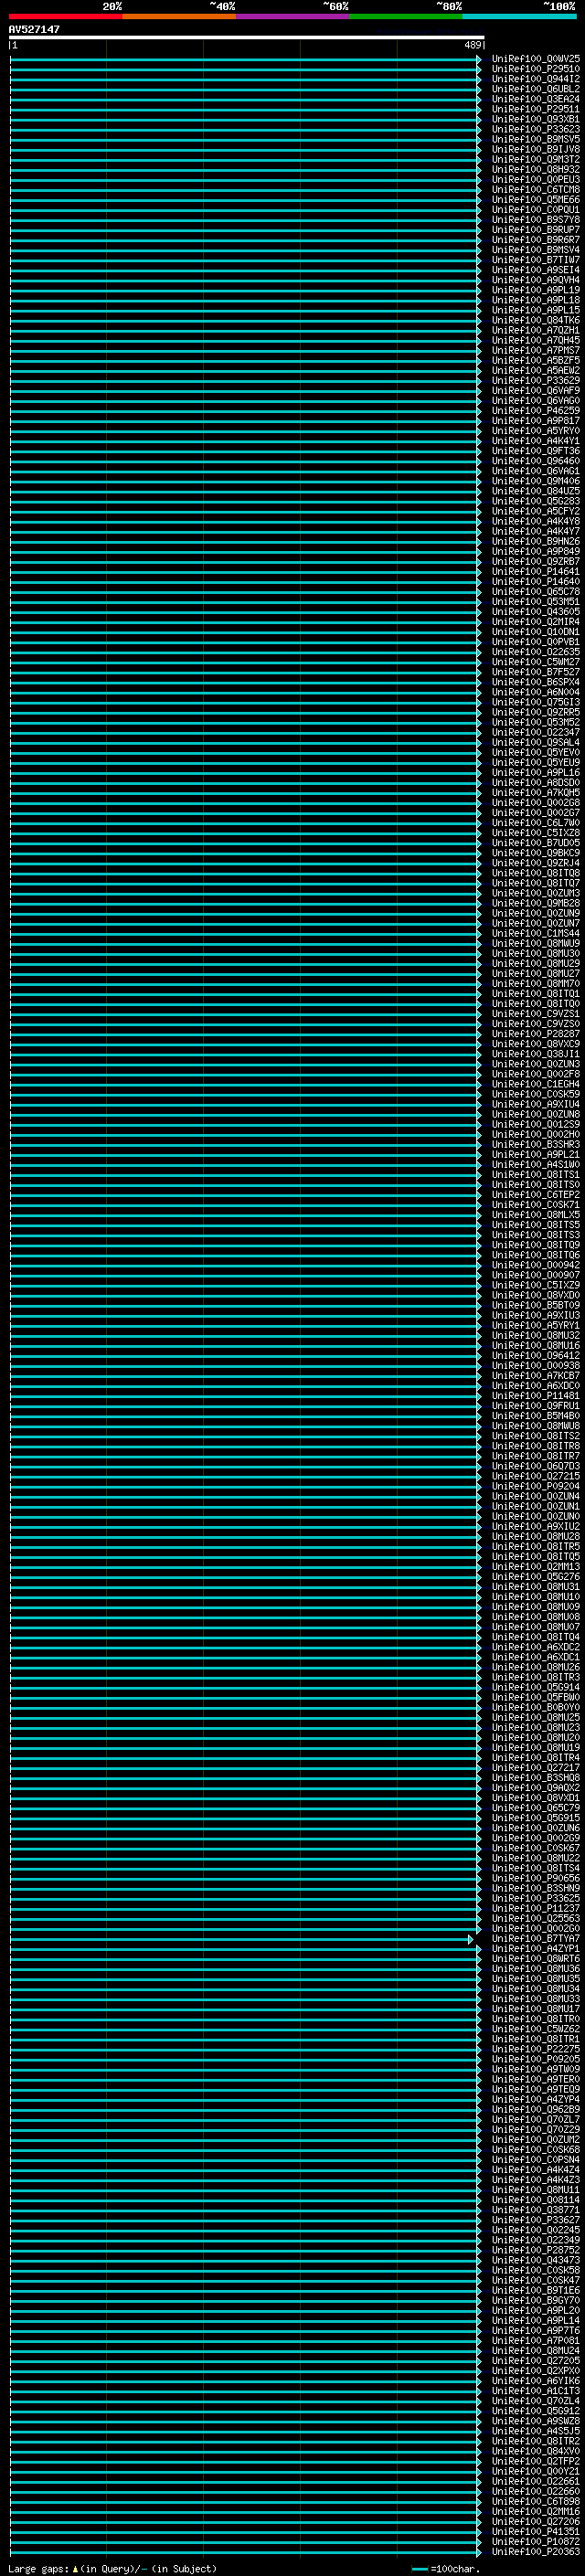The height and width of the screenshot is (2576, 585).
Task: Click the Large gaps legend text
Action: tap(112, 2569)
